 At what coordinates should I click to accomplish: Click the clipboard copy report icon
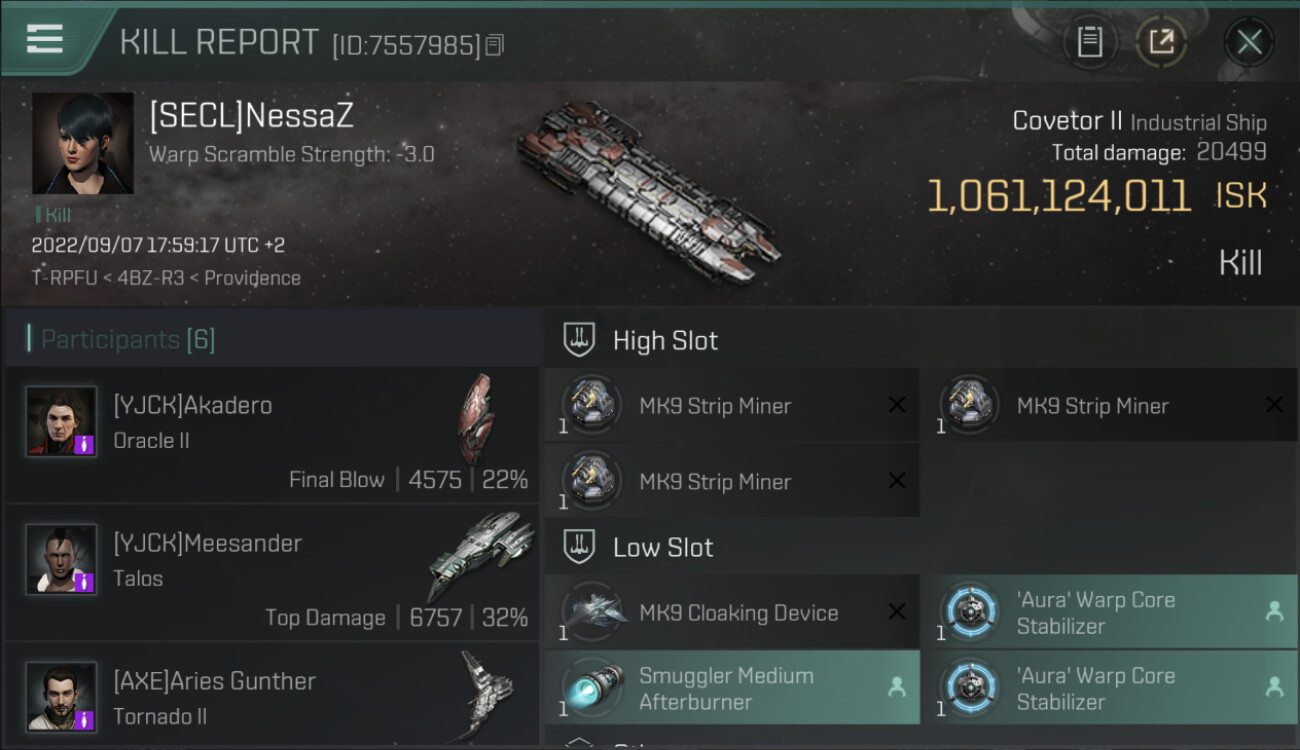point(1089,42)
